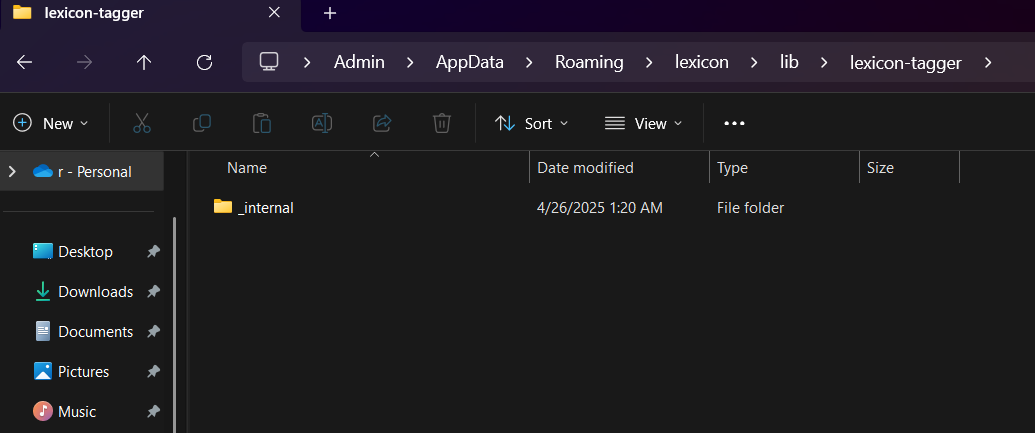Go up one directory level
Screen dimensions: 1035x433
point(144,62)
